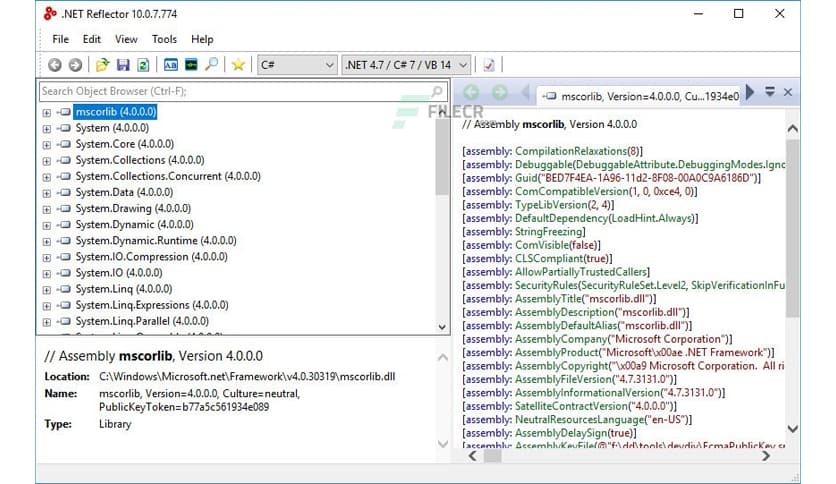Click the code pane scroll-down arrow
836x484 pixels.
tap(792, 429)
